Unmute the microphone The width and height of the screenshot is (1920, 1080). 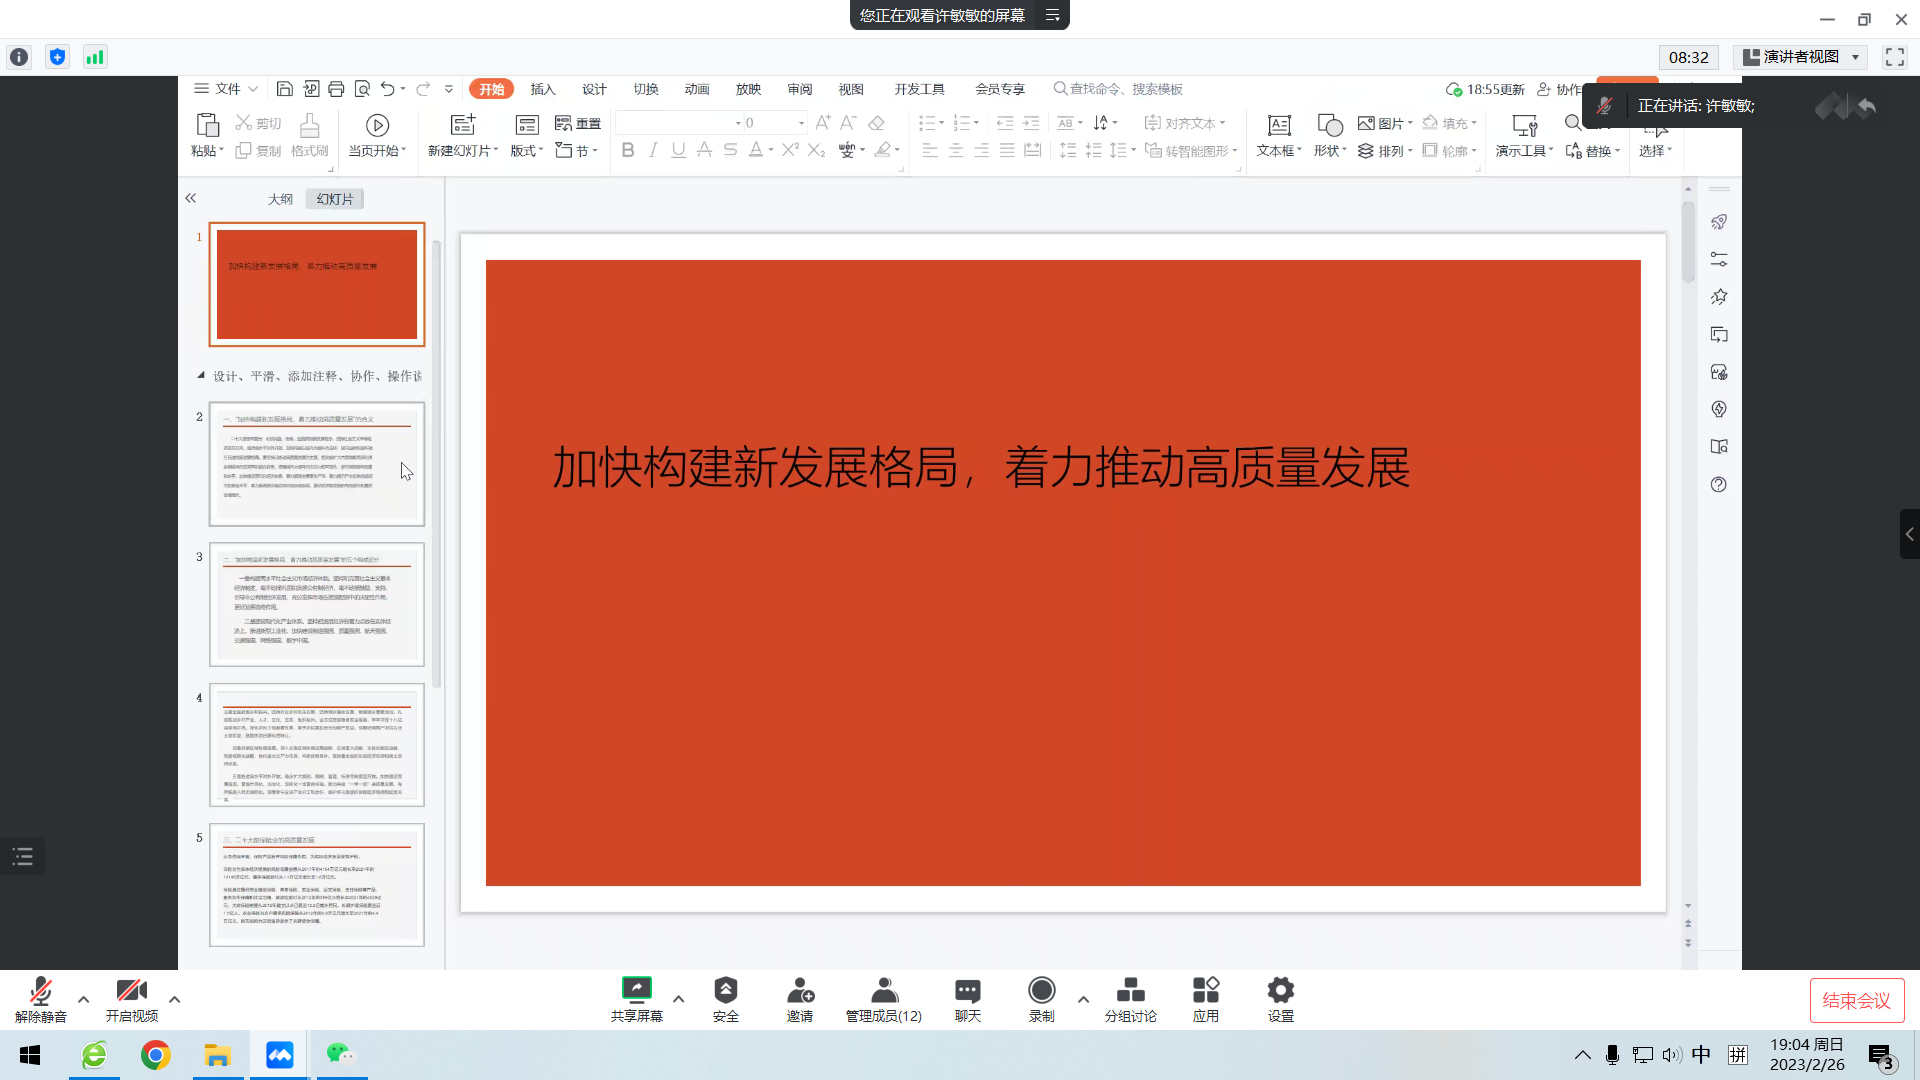pos(41,999)
